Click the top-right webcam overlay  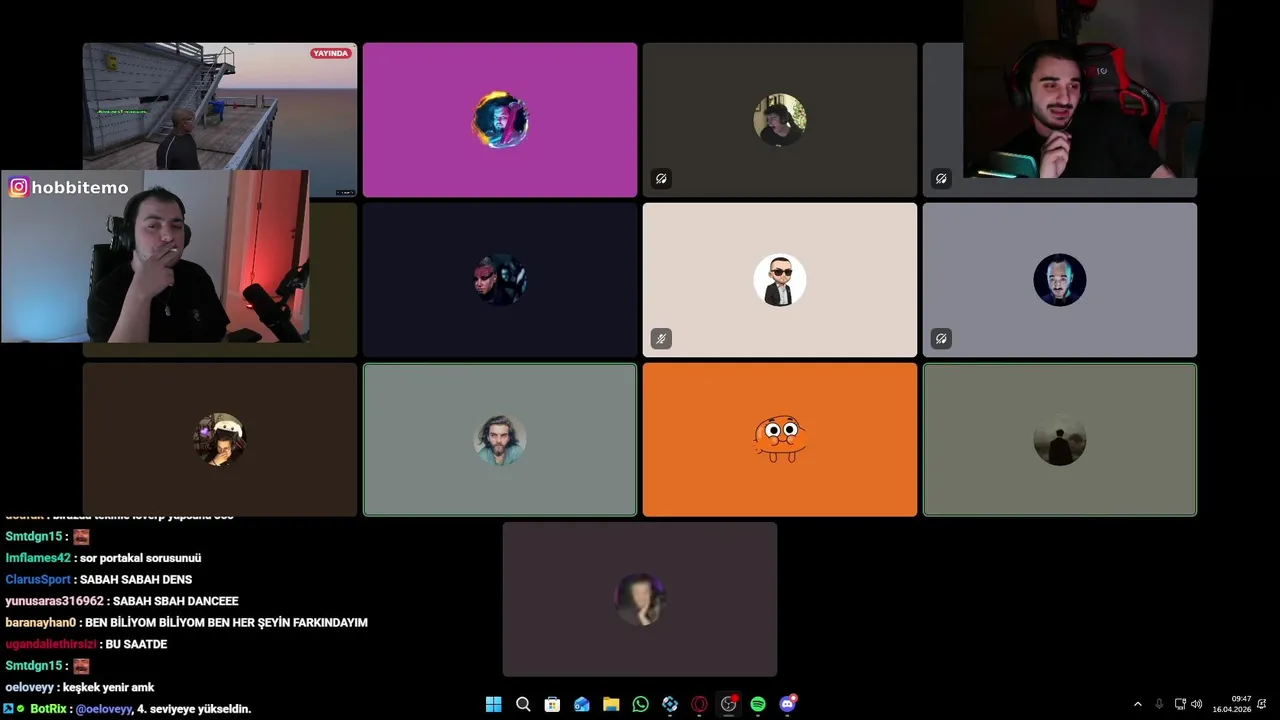tap(1088, 89)
